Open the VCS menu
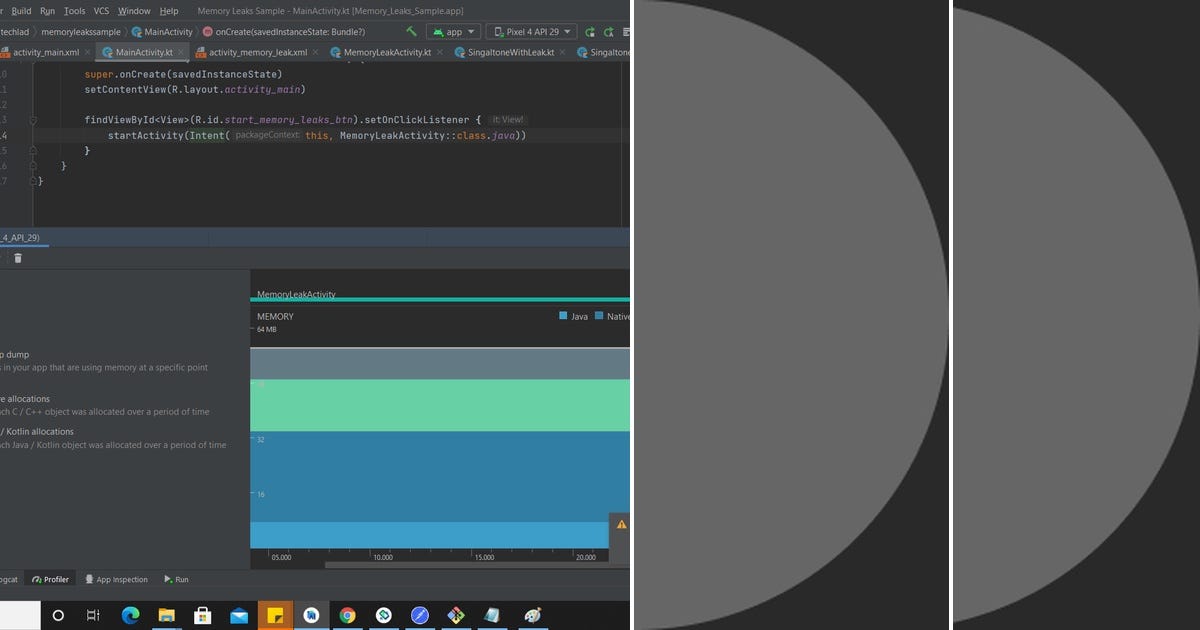 [101, 11]
